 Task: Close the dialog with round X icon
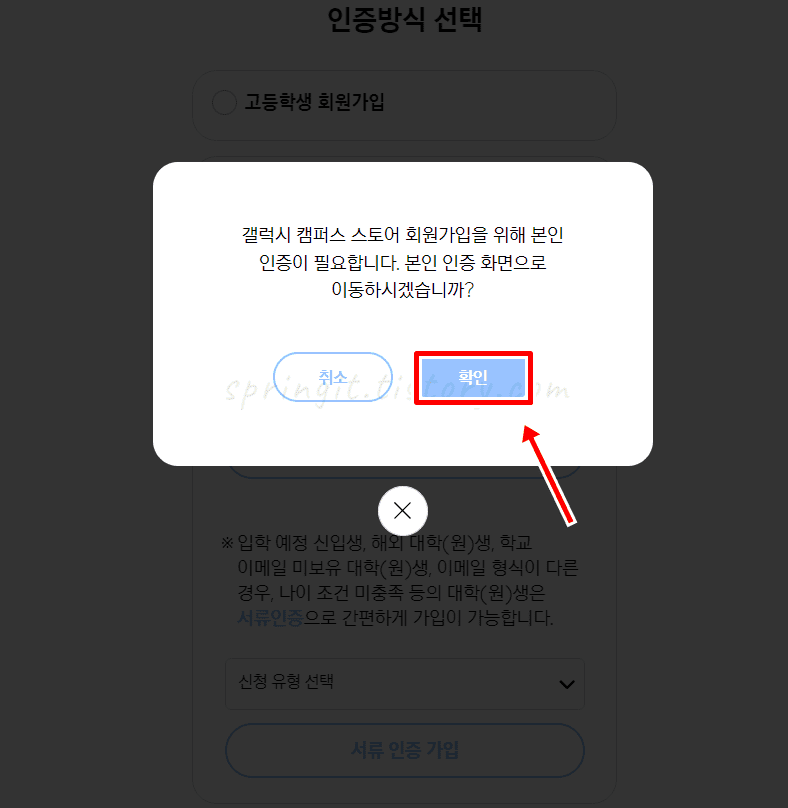point(403,511)
